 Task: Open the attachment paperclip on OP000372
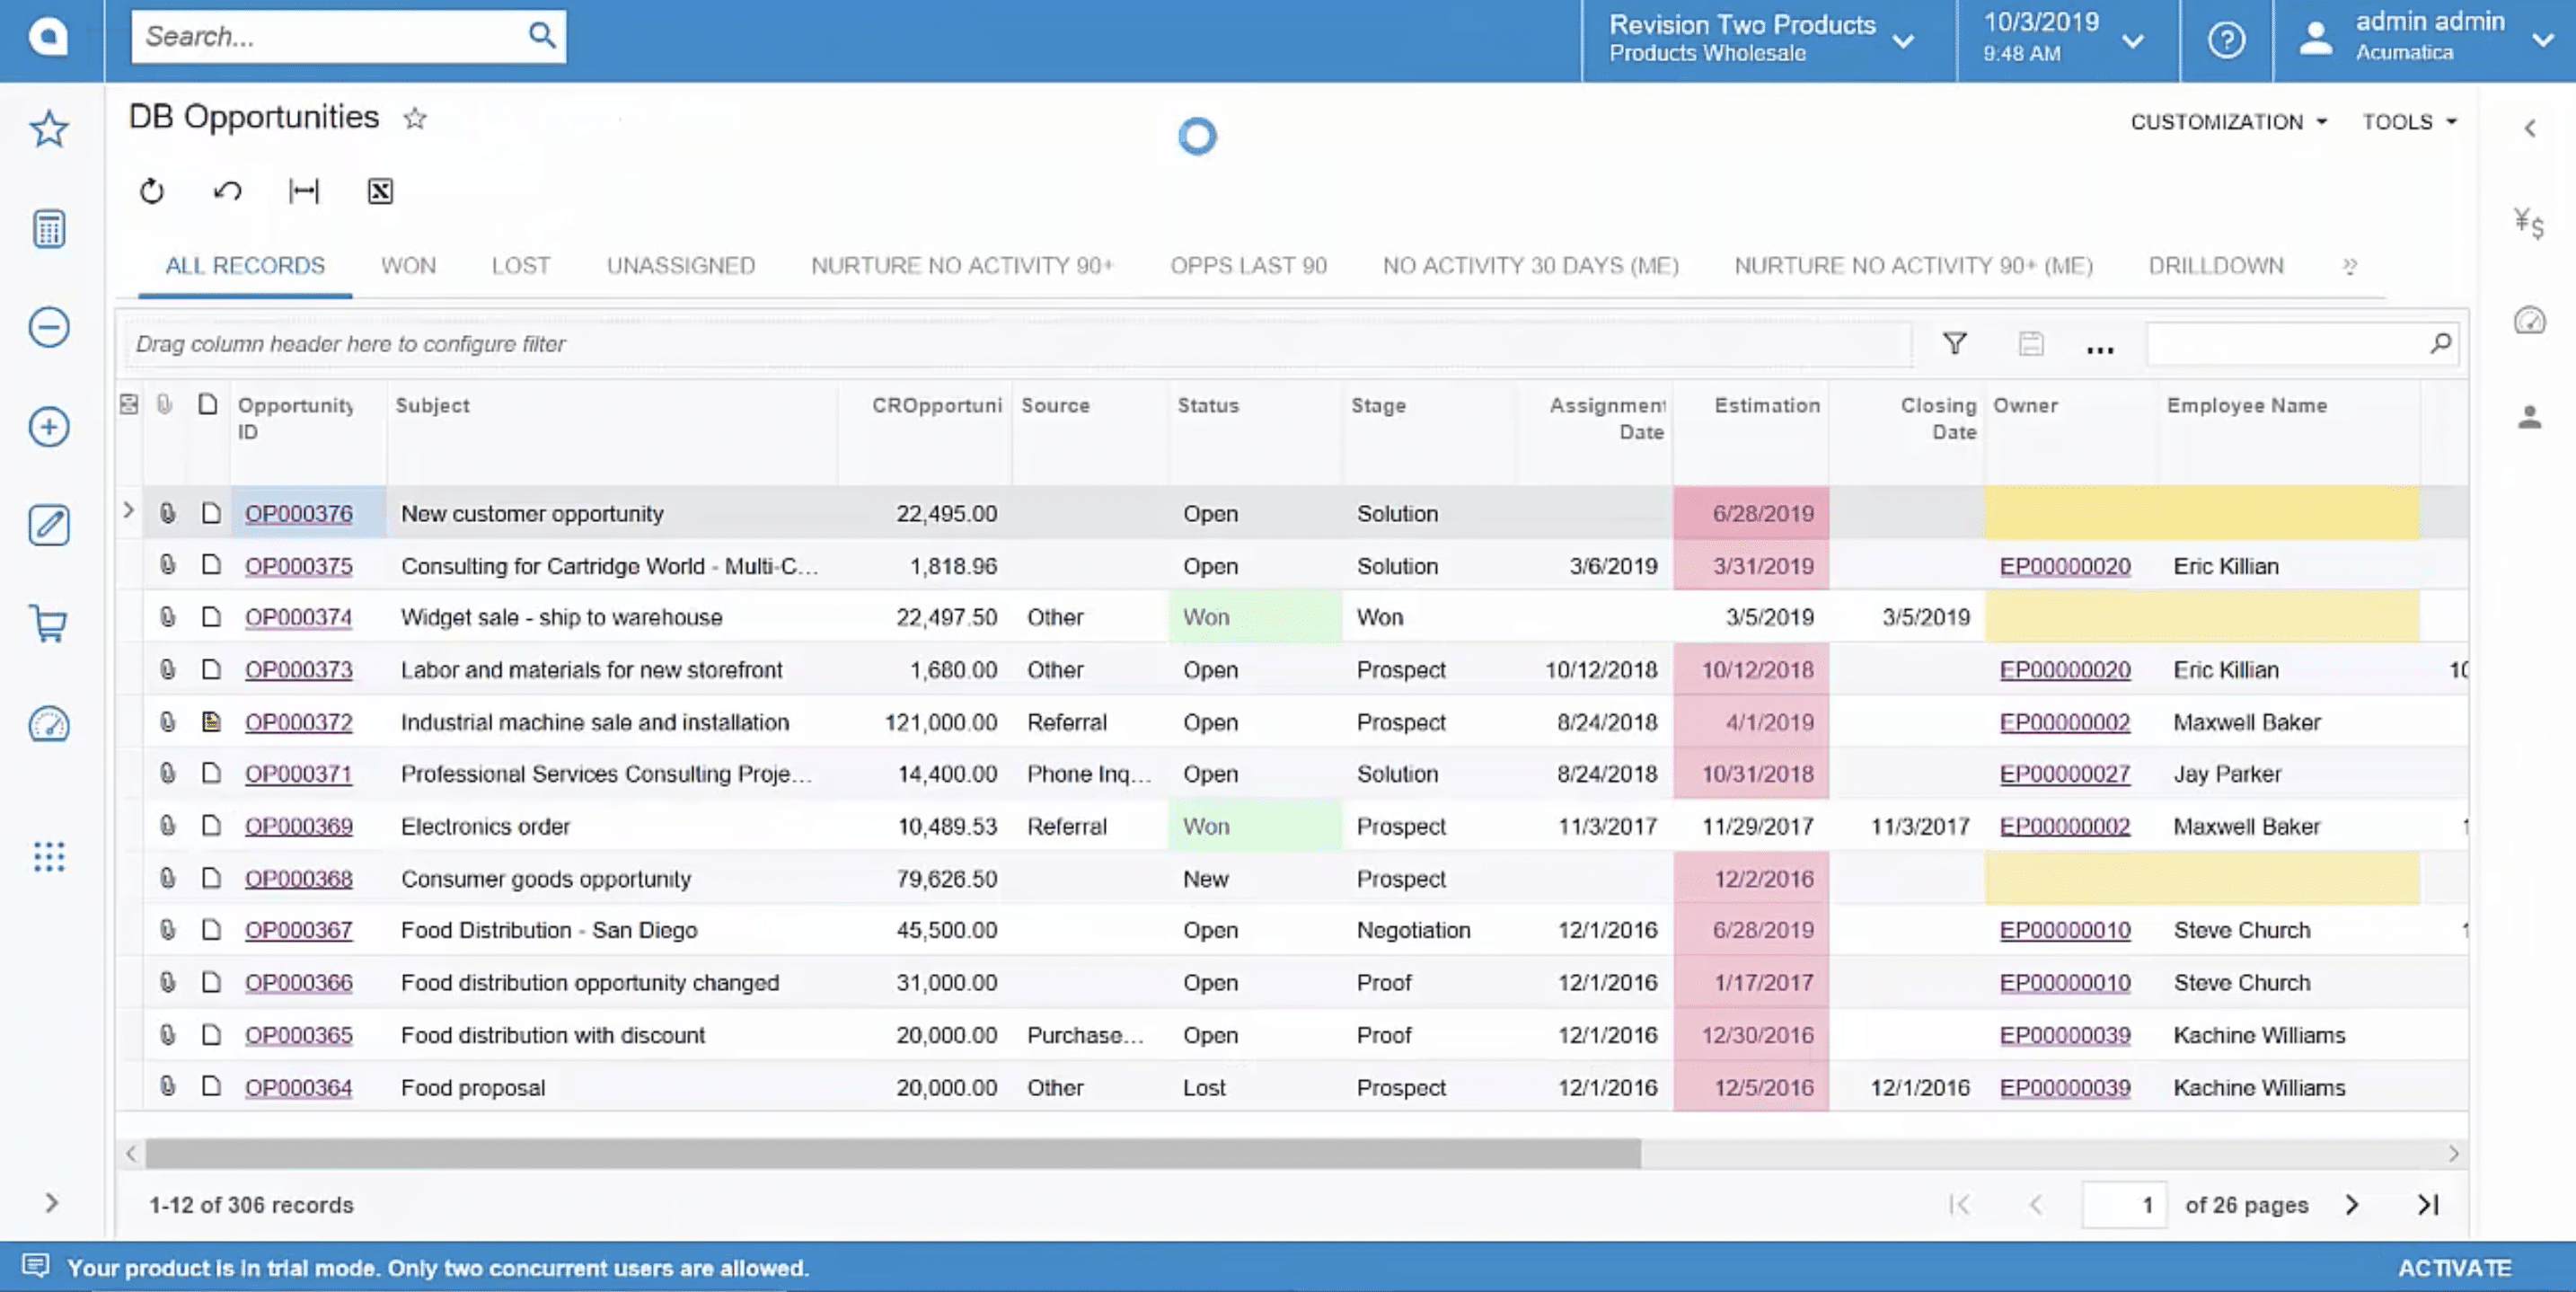pos(166,721)
